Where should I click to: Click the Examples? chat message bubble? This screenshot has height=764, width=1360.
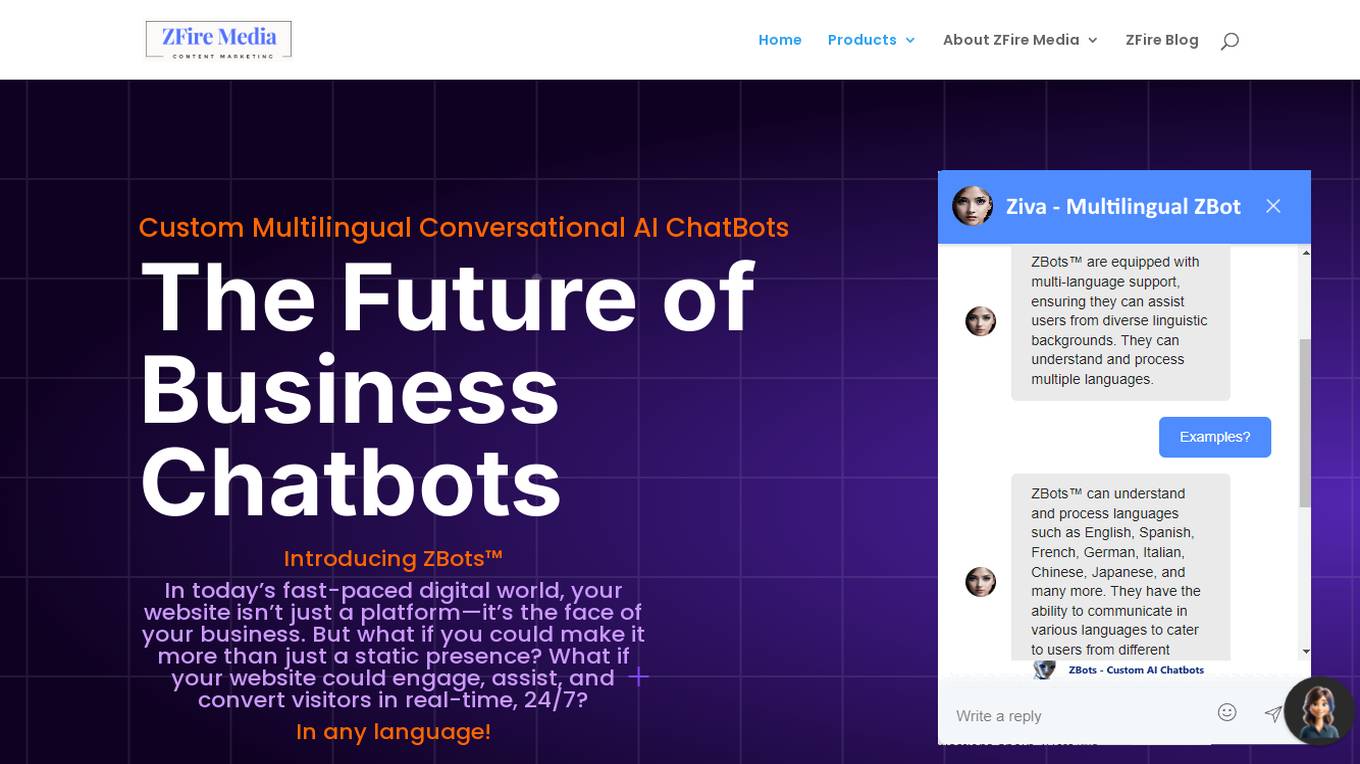tap(1215, 437)
